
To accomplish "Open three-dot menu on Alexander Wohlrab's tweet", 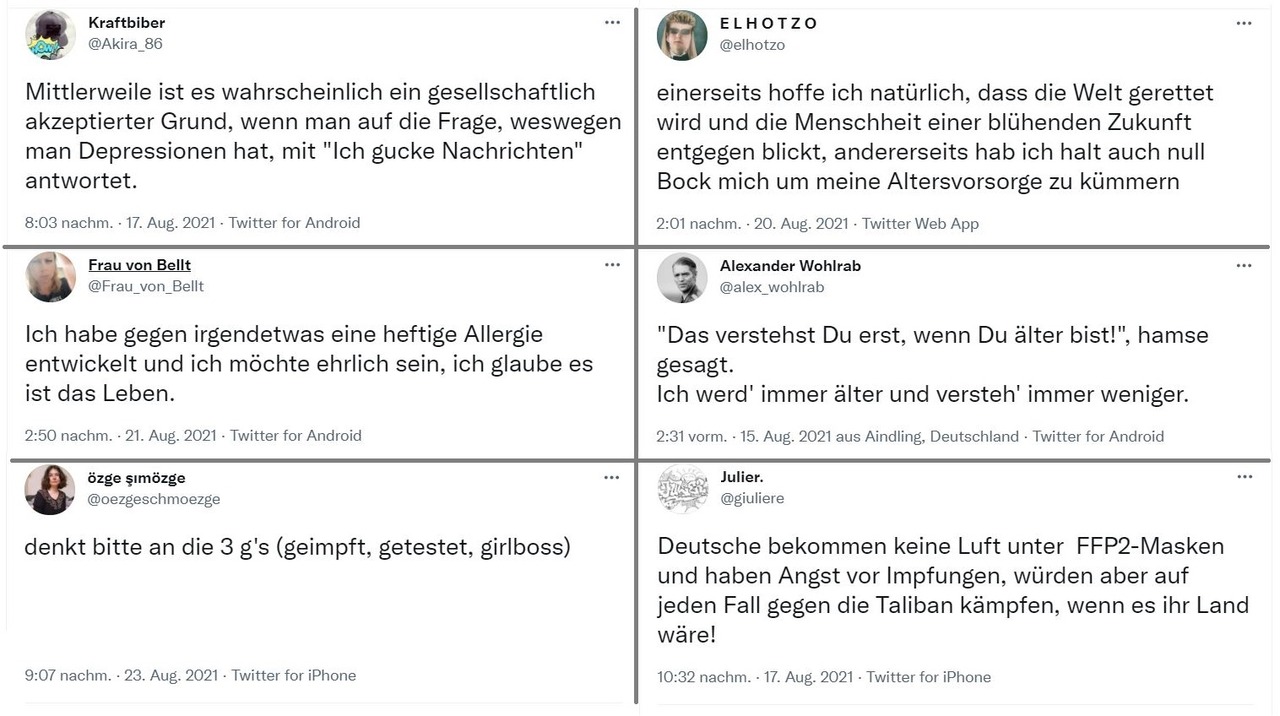I will [1244, 266].
